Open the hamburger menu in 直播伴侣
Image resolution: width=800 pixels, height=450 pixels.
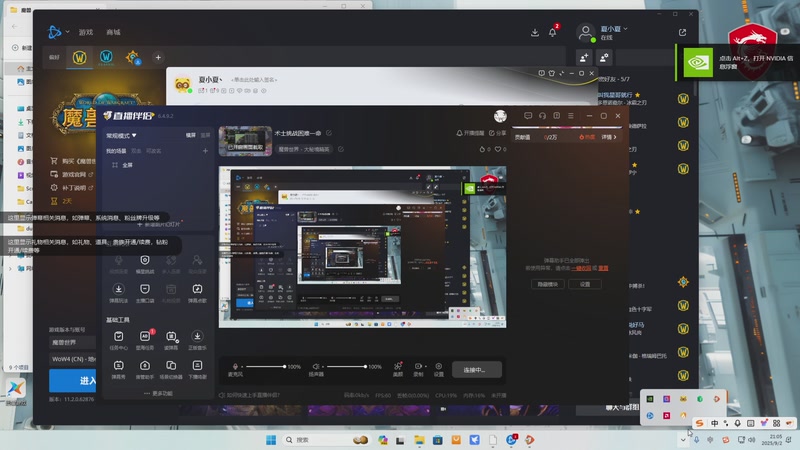[x=571, y=116]
